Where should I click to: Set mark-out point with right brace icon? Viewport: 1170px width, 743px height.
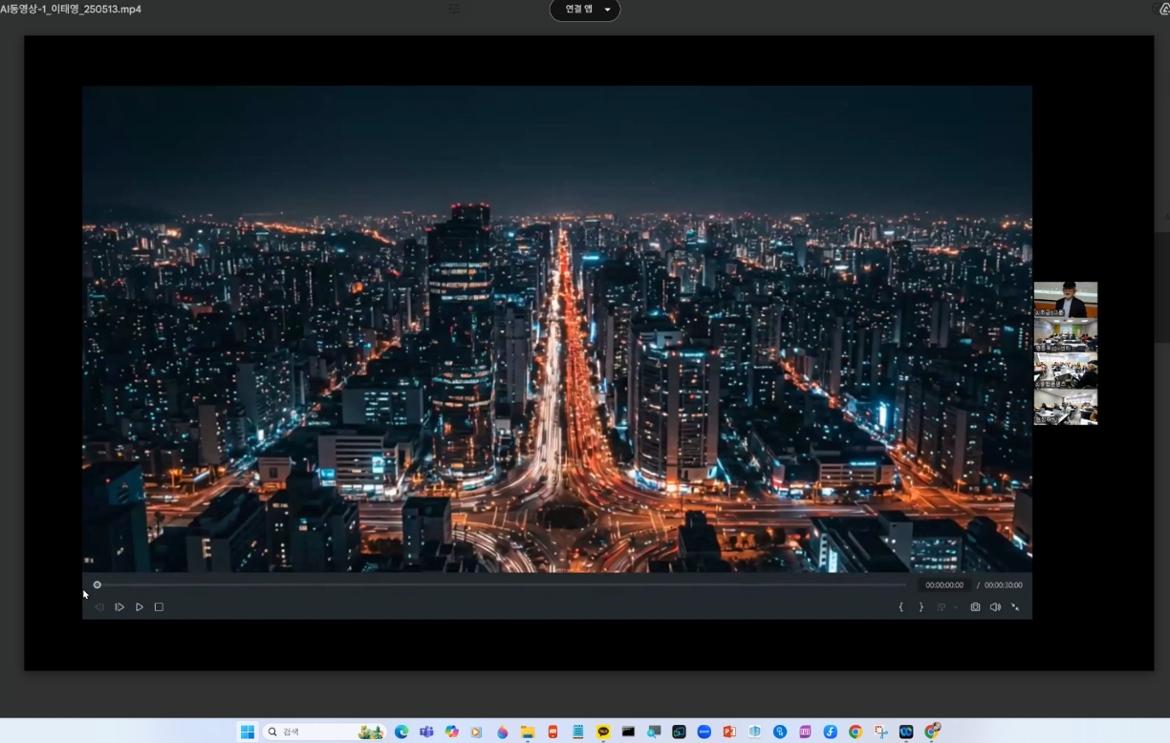(x=921, y=607)
